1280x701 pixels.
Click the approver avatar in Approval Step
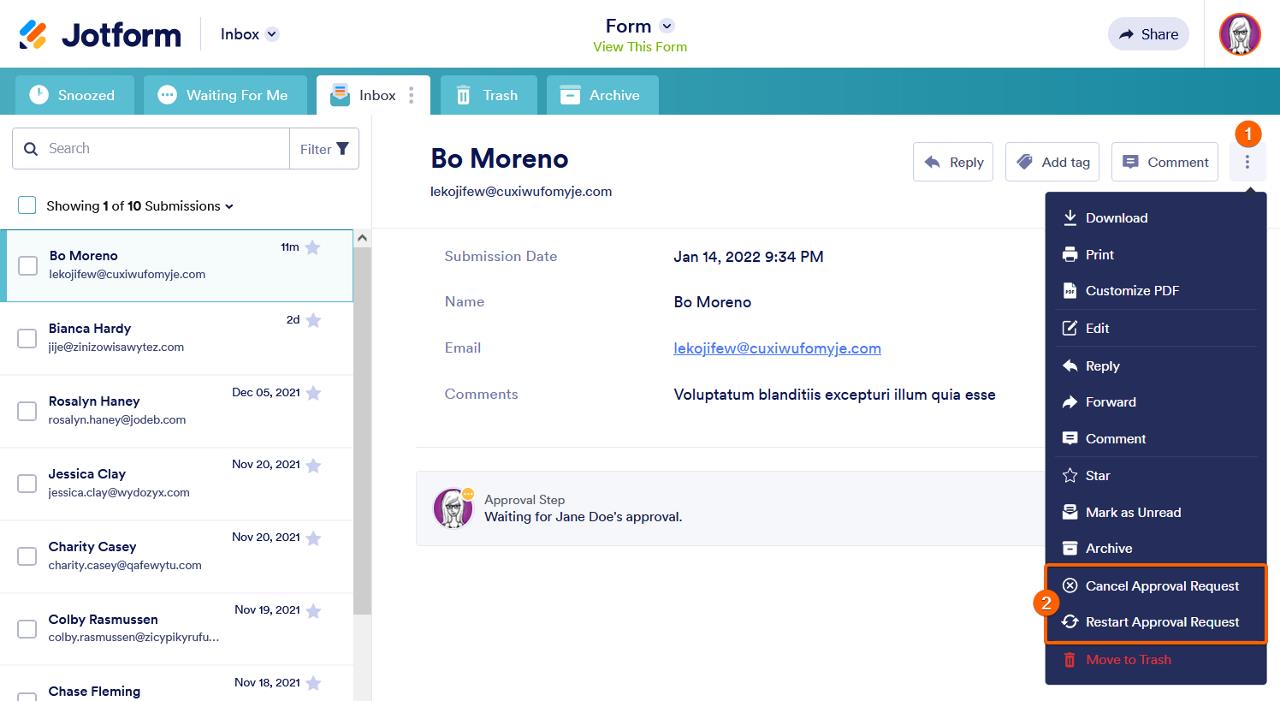click(453, 508)
